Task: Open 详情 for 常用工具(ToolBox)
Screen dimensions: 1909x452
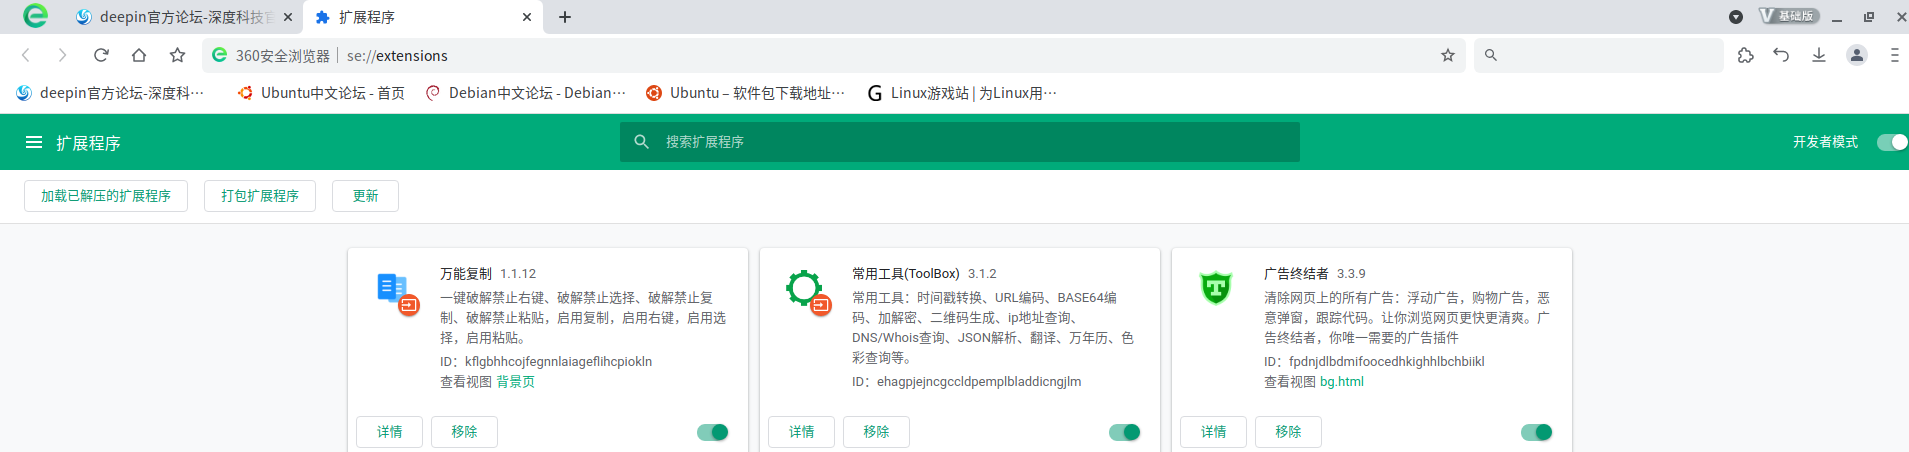Action: point(802,432)
